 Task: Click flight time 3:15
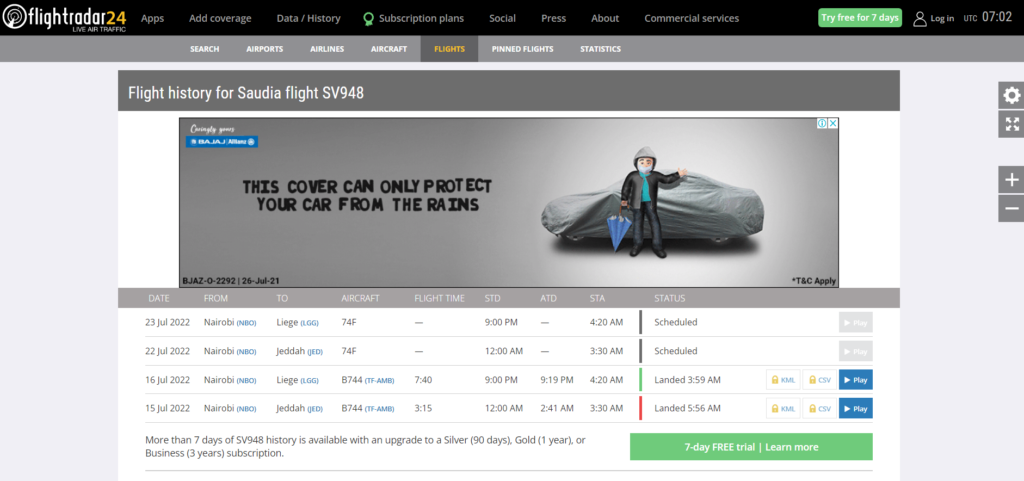(423, 409)
